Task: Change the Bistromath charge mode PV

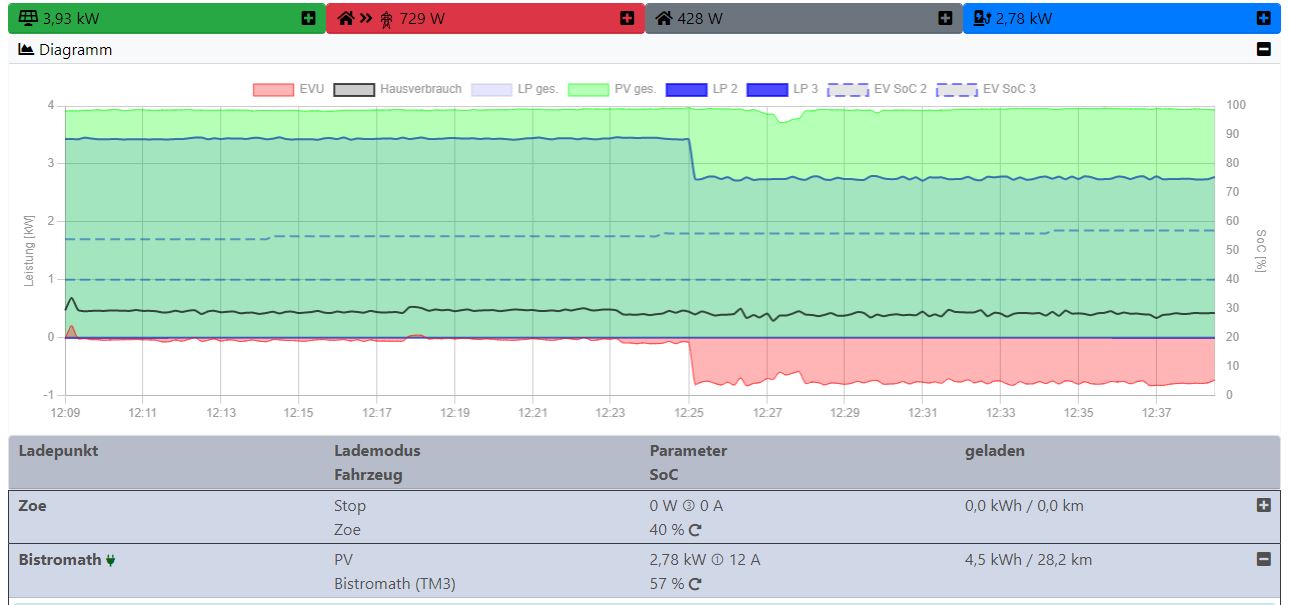Action: click(344, 560)
